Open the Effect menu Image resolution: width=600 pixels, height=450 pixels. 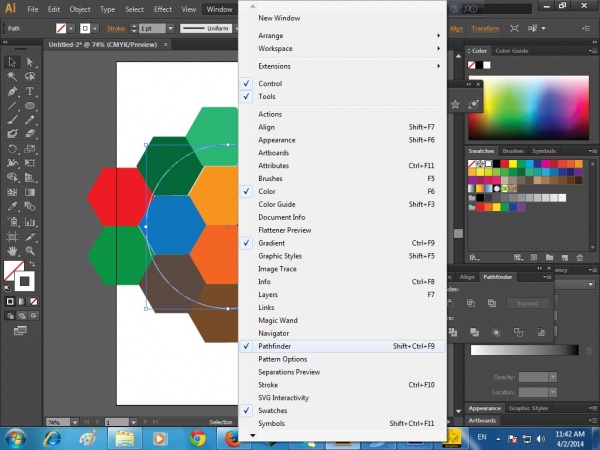tap(163, 9)
